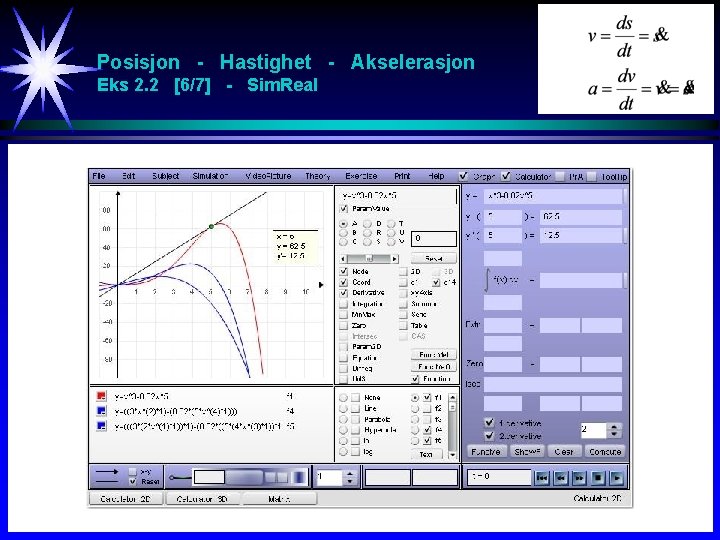Enable the PrA checkbox in the menu bar
The height and width of the screenshot is (540, 720).
click(x=560, y=176)
